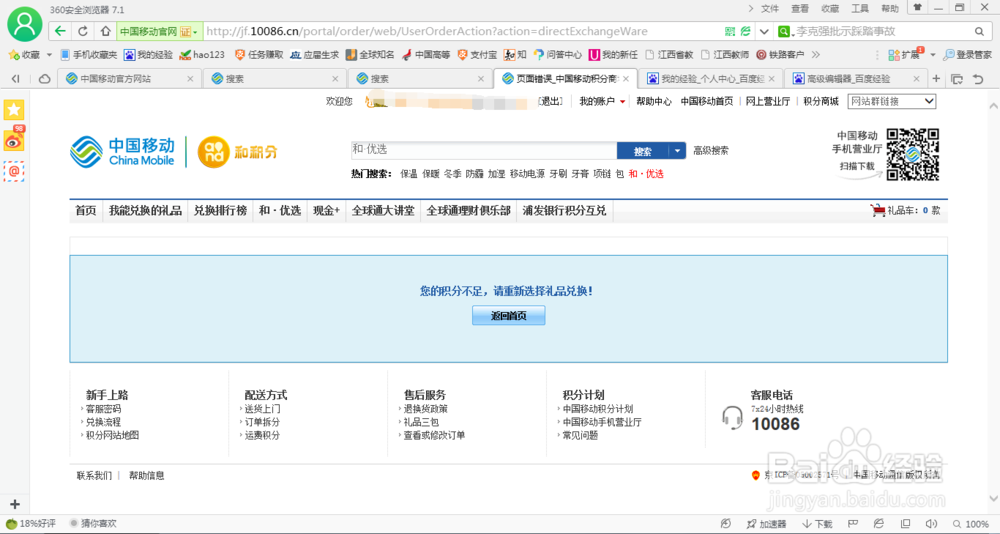Open a new tab with the plus icon
The width and height of the screenshot is (1000, 534).
click(936, 78)
